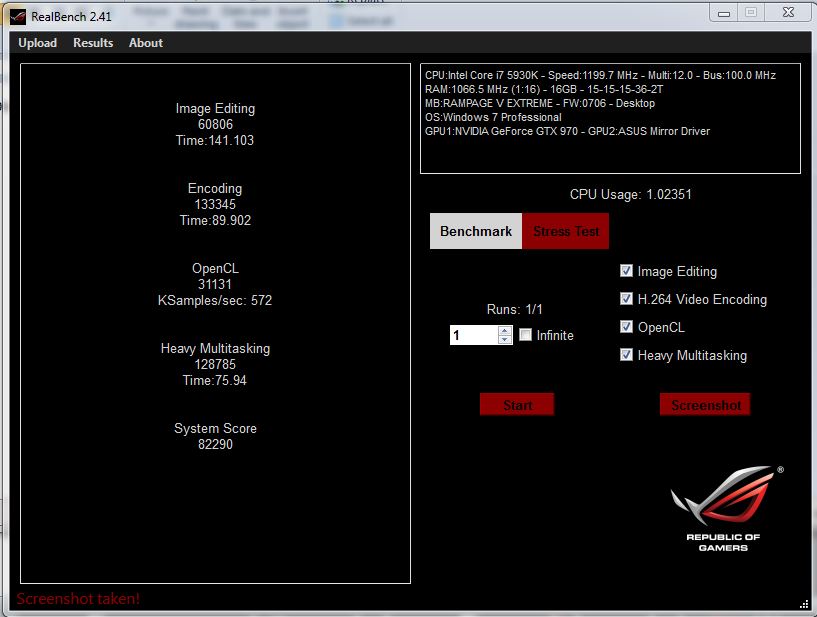Viewport: 817px width, 617px height.
Task: Click the Start benchmark button
Action: [x=517, y=404]
